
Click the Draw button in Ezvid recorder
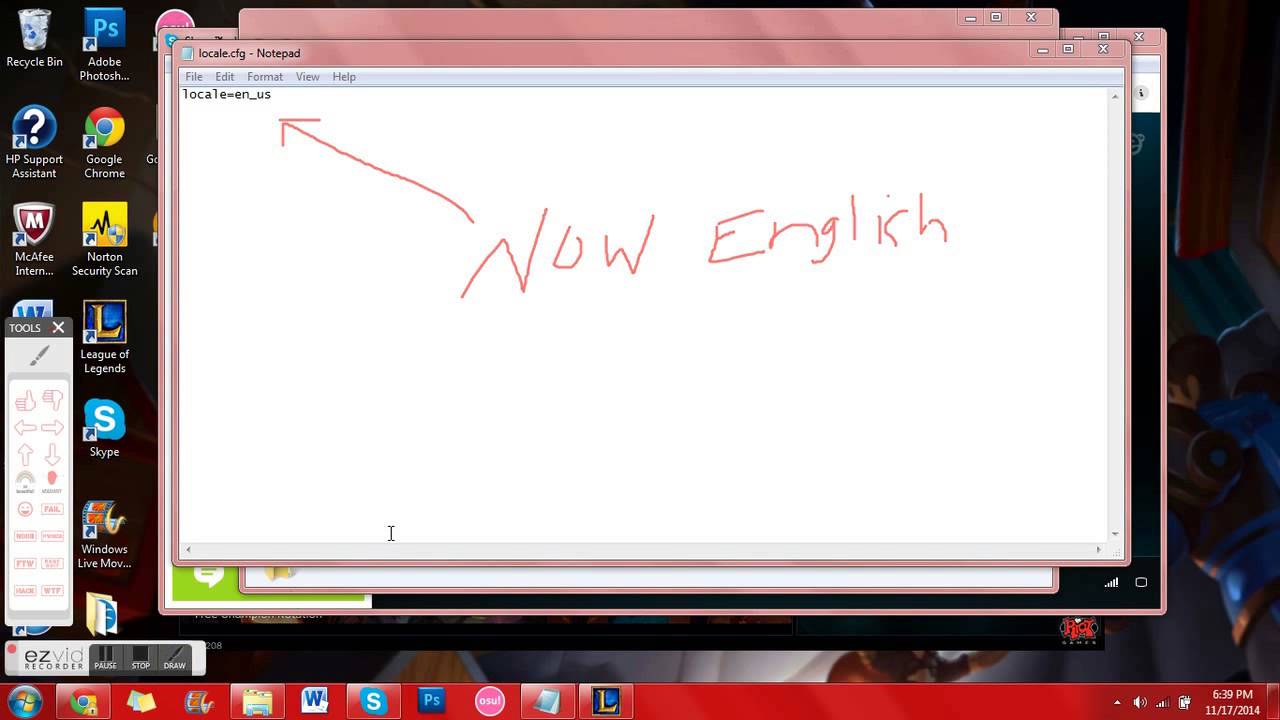coord(175,658)
